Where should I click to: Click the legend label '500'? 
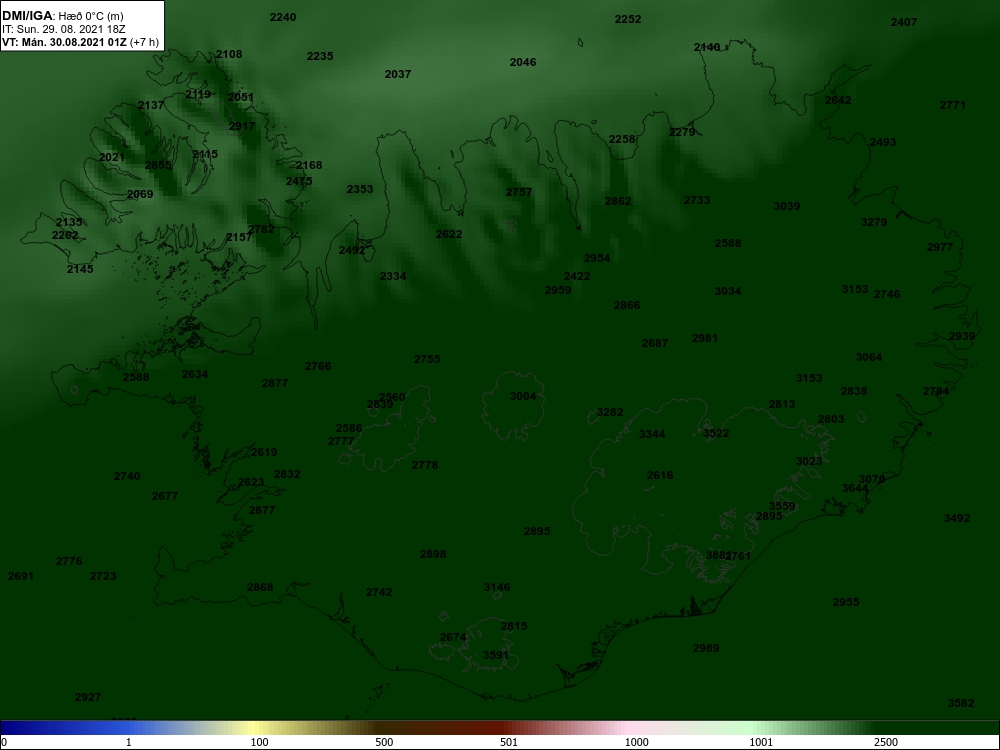[x=384, y=742]
